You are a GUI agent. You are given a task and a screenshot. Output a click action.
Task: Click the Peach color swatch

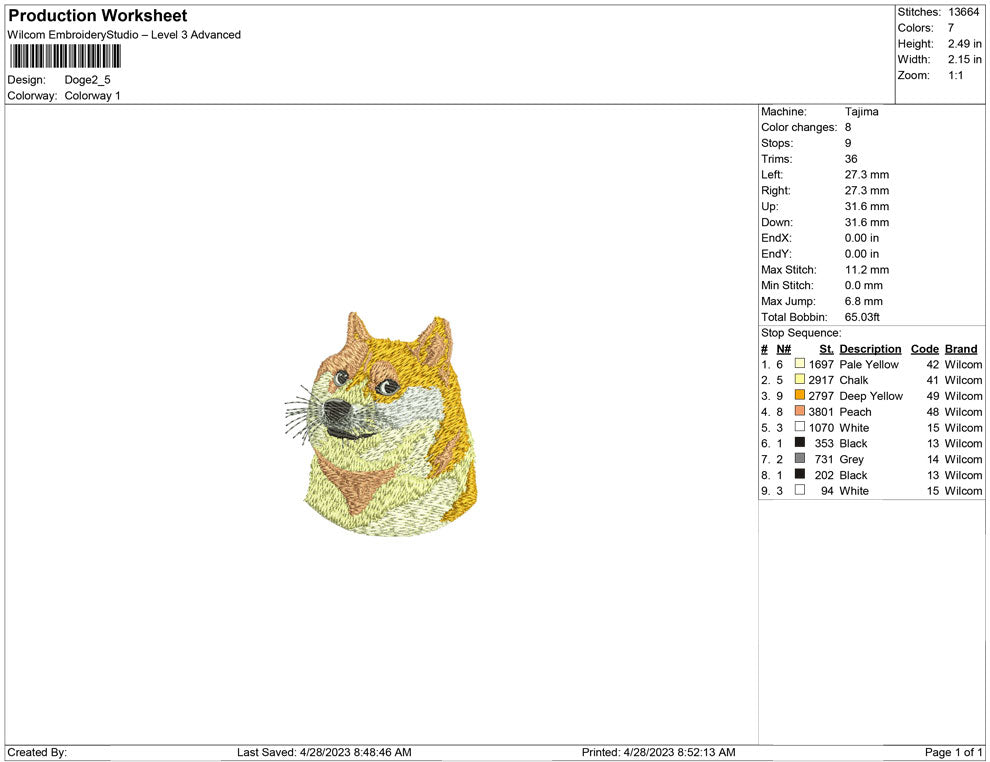[799, 411]
